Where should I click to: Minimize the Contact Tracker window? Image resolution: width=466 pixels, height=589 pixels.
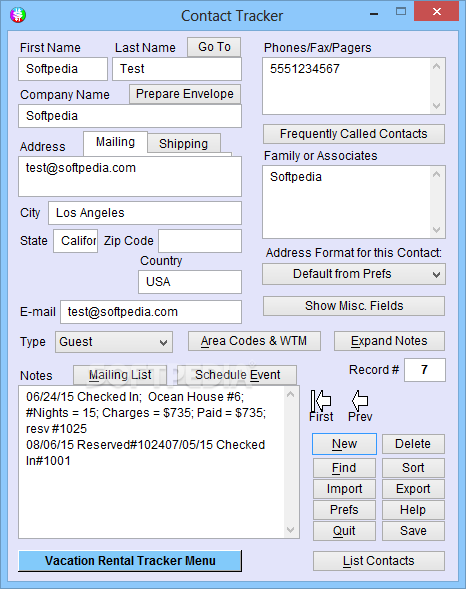(x=374, y=14)
